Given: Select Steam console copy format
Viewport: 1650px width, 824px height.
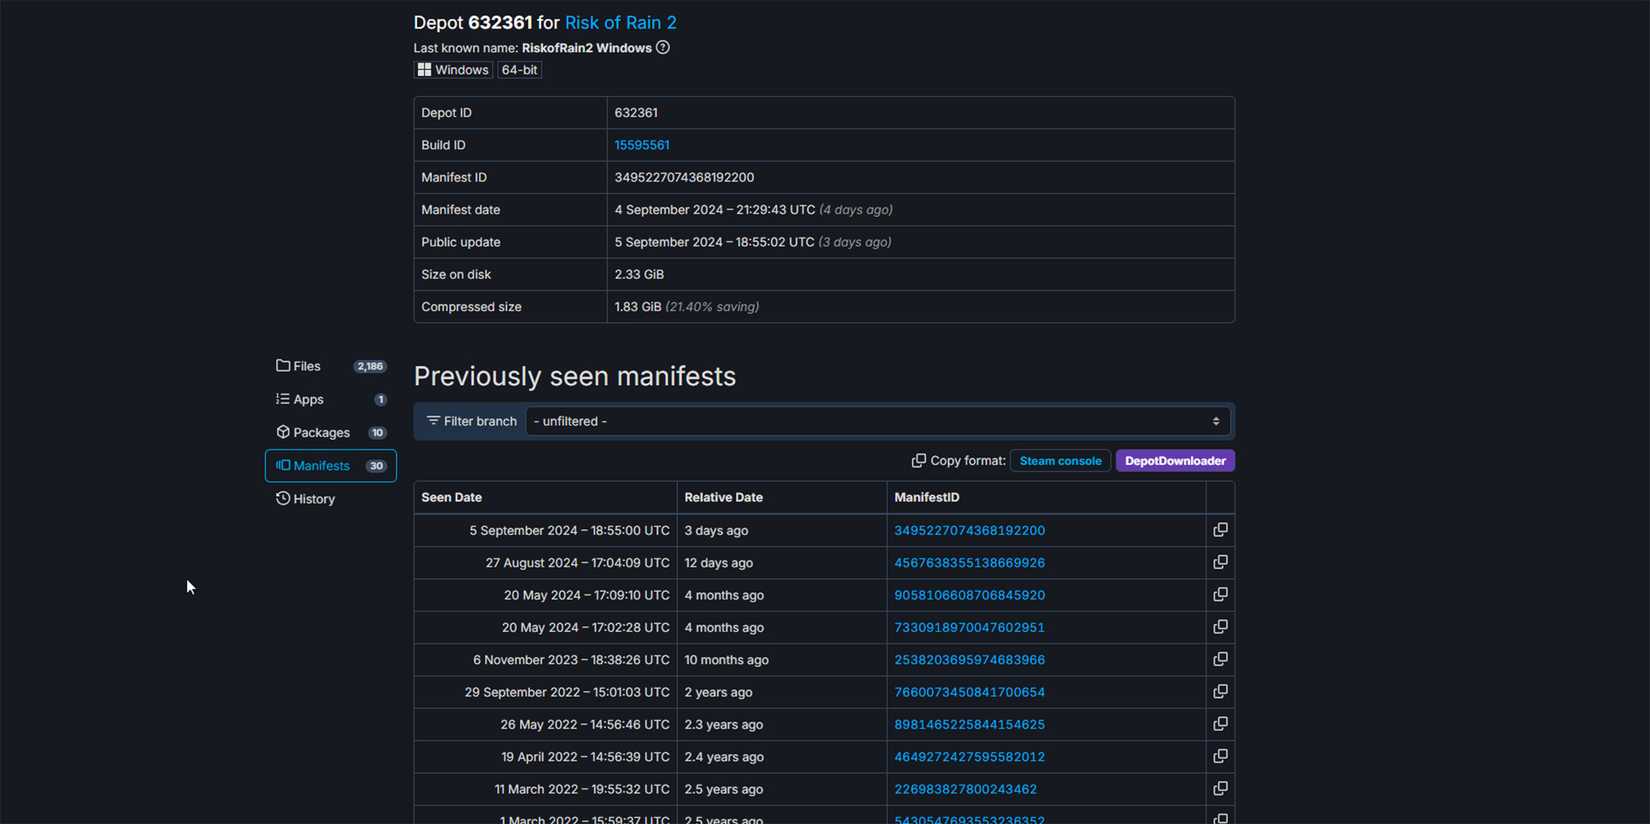Looking at the screenshot, I should tap(1060, 461).
